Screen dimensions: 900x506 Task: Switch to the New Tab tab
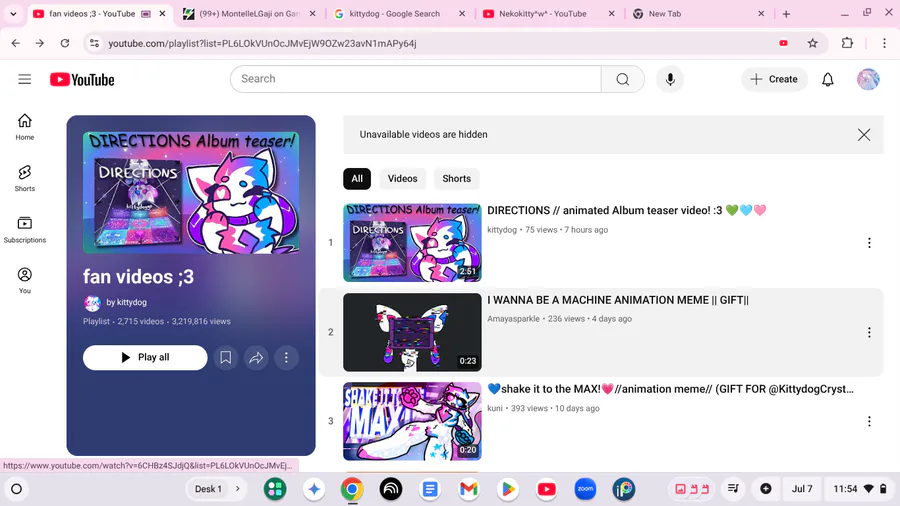point(697,14)
